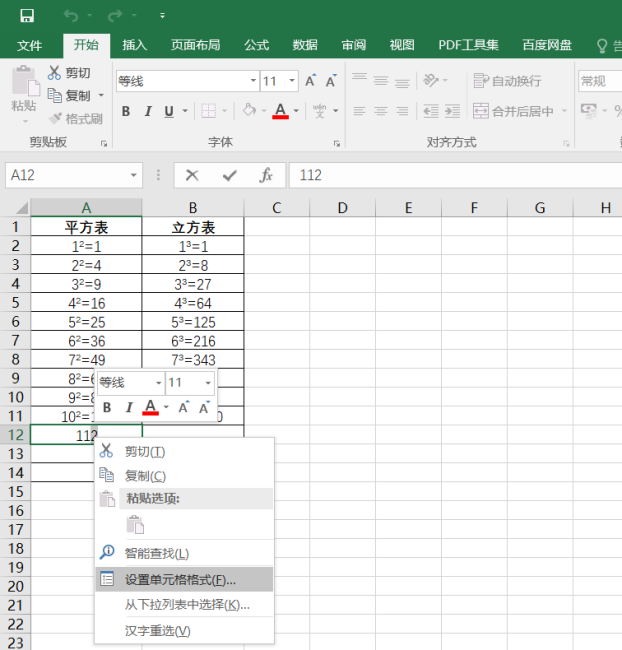Click the center text icon

pyautogui.click(x=381, y=111)
